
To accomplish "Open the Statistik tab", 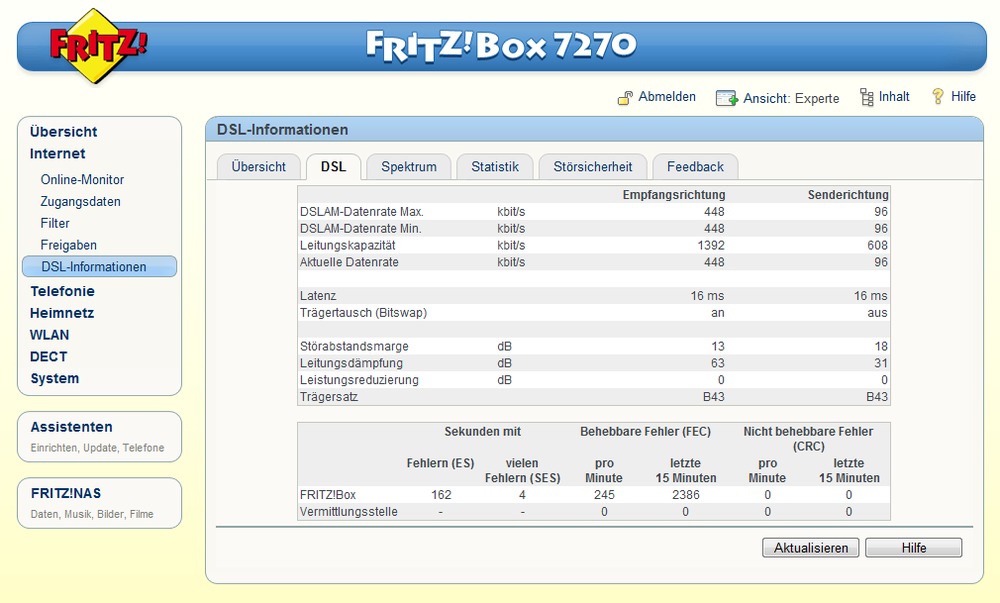I will point(495,167).
